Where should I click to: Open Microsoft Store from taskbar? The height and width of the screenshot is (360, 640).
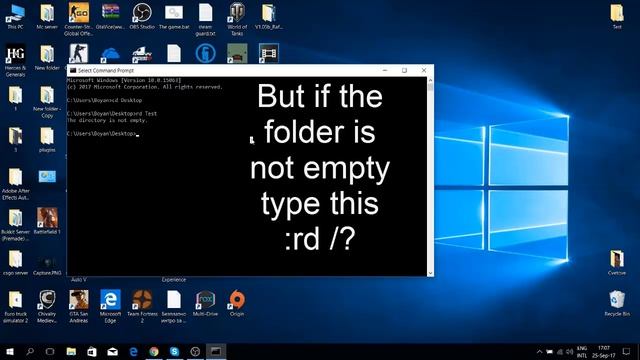coord(92,351)
